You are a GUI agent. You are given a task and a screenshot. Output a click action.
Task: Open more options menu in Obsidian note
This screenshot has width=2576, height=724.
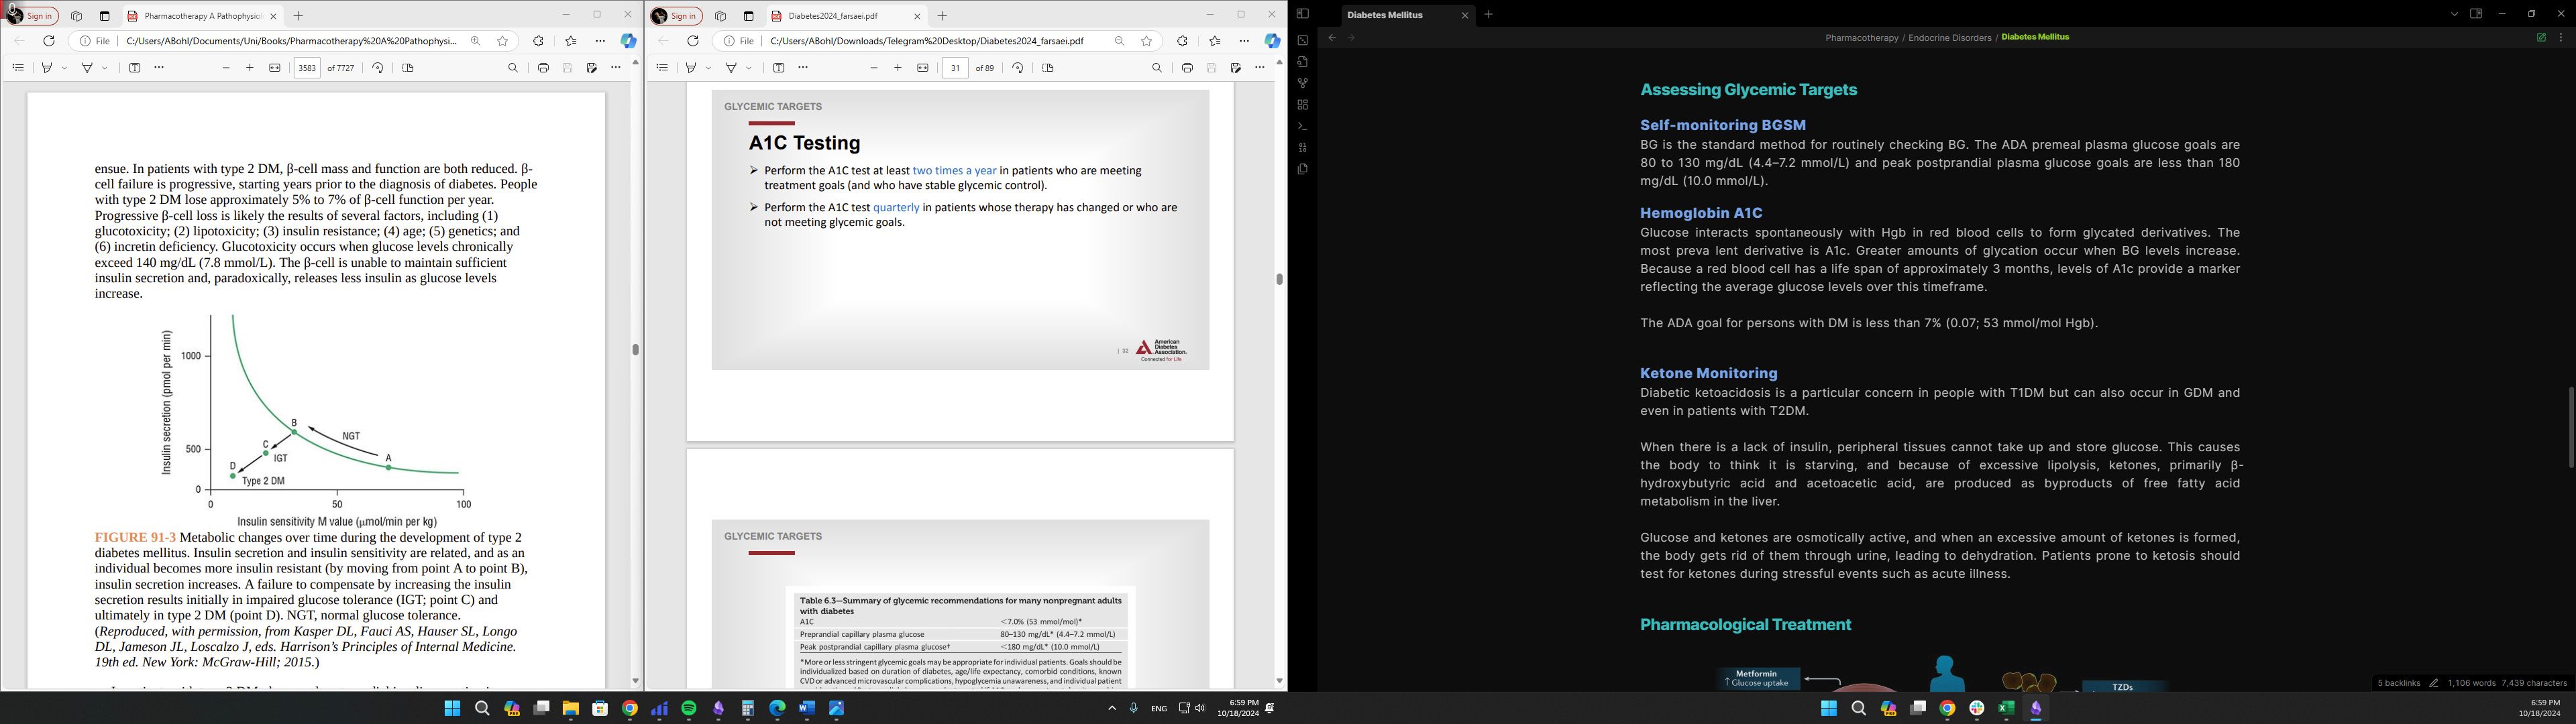pos(2561,38)
